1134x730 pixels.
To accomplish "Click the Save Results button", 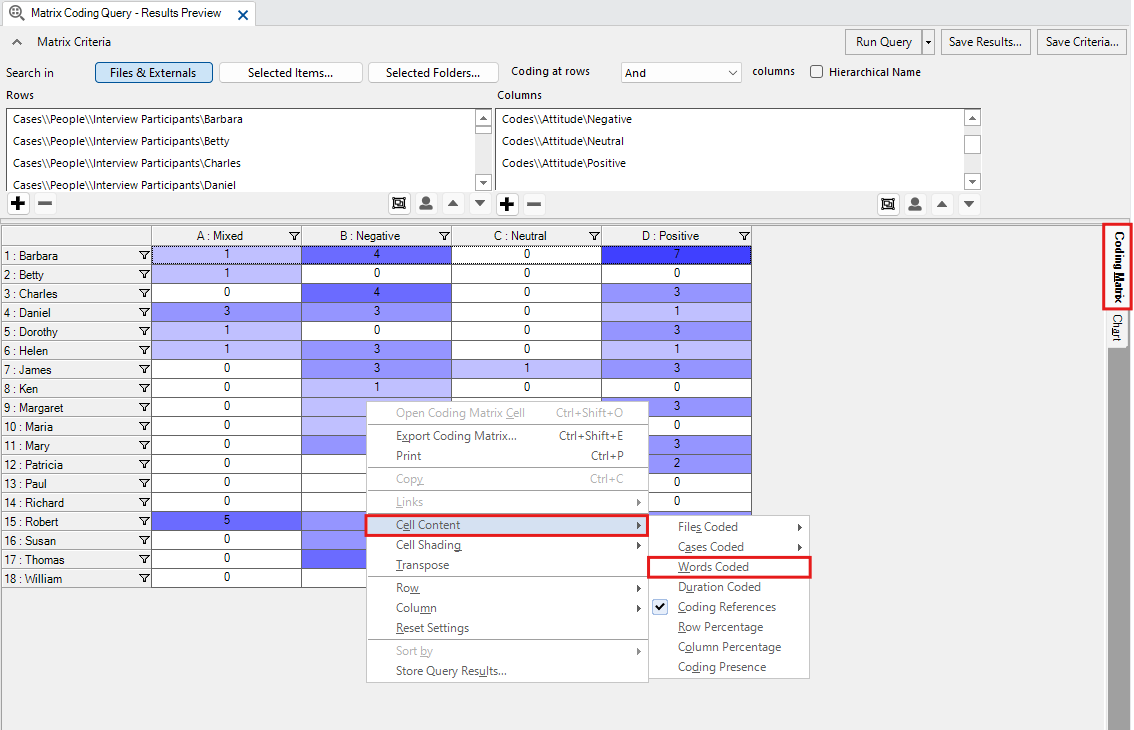I will 985,42.
